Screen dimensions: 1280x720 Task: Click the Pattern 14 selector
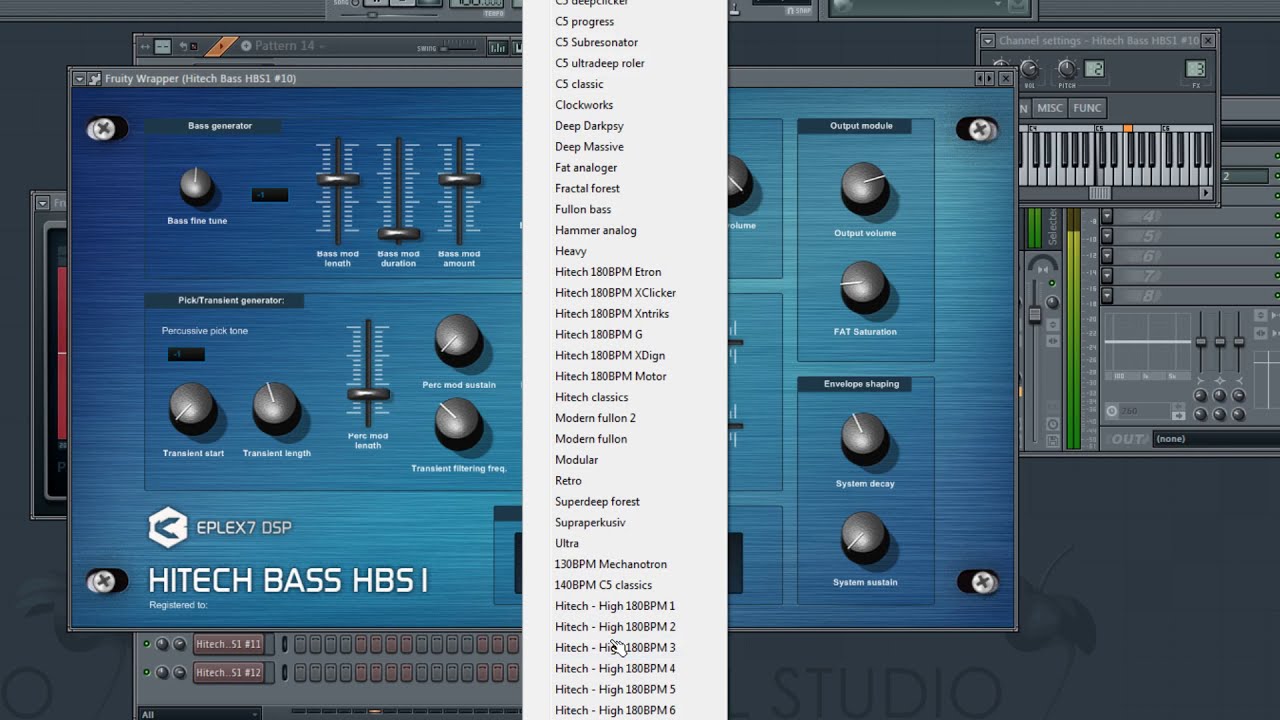(285, 46)
